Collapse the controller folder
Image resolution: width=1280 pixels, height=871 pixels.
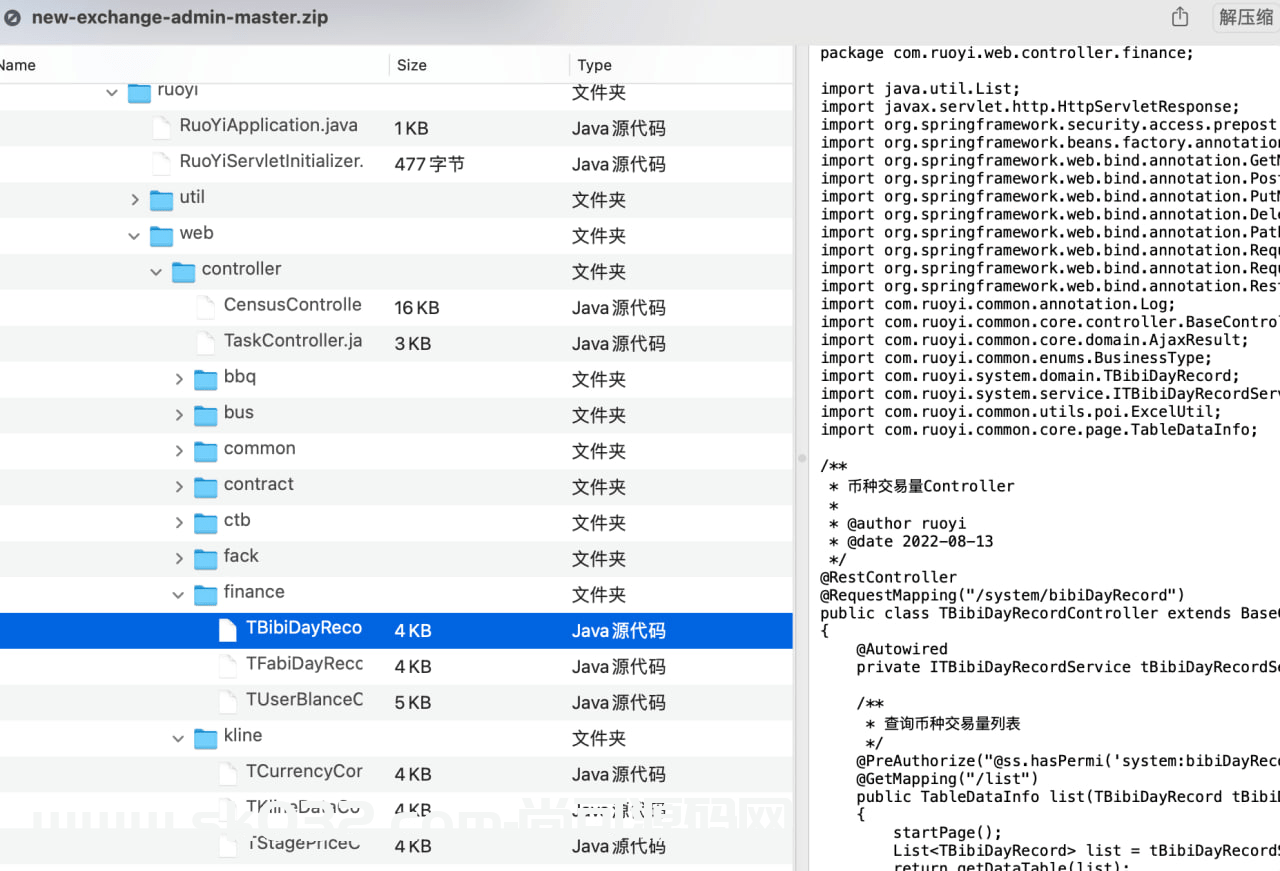tap(156, 272)
